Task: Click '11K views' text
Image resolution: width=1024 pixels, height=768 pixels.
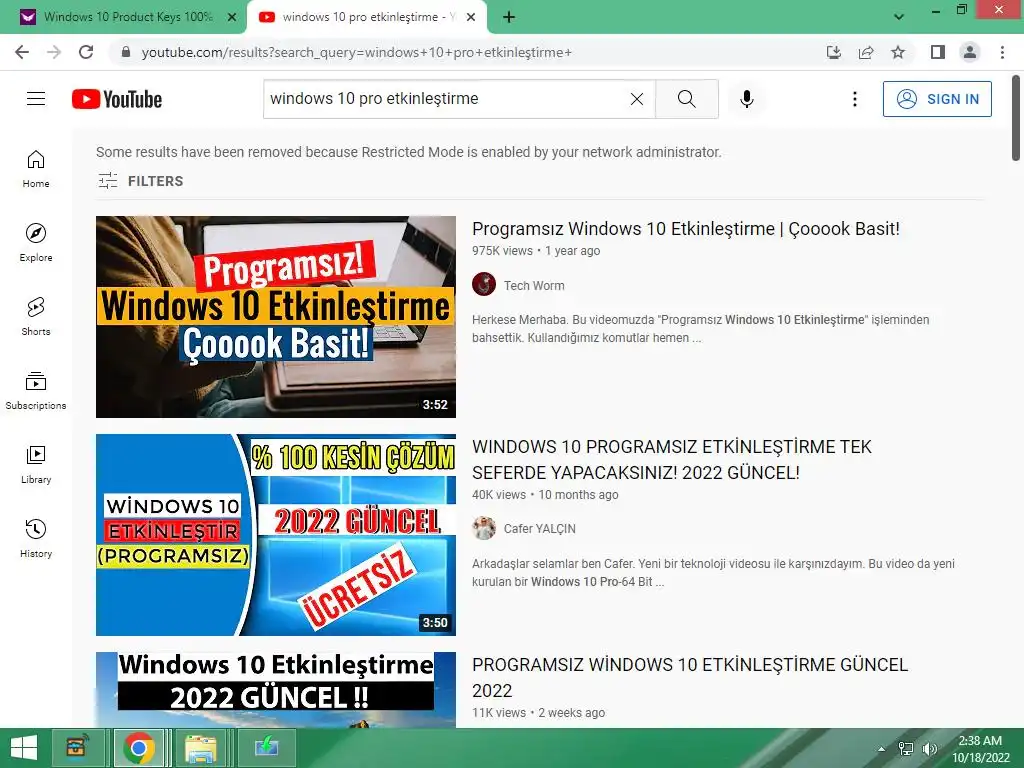Action: point(499,712)
